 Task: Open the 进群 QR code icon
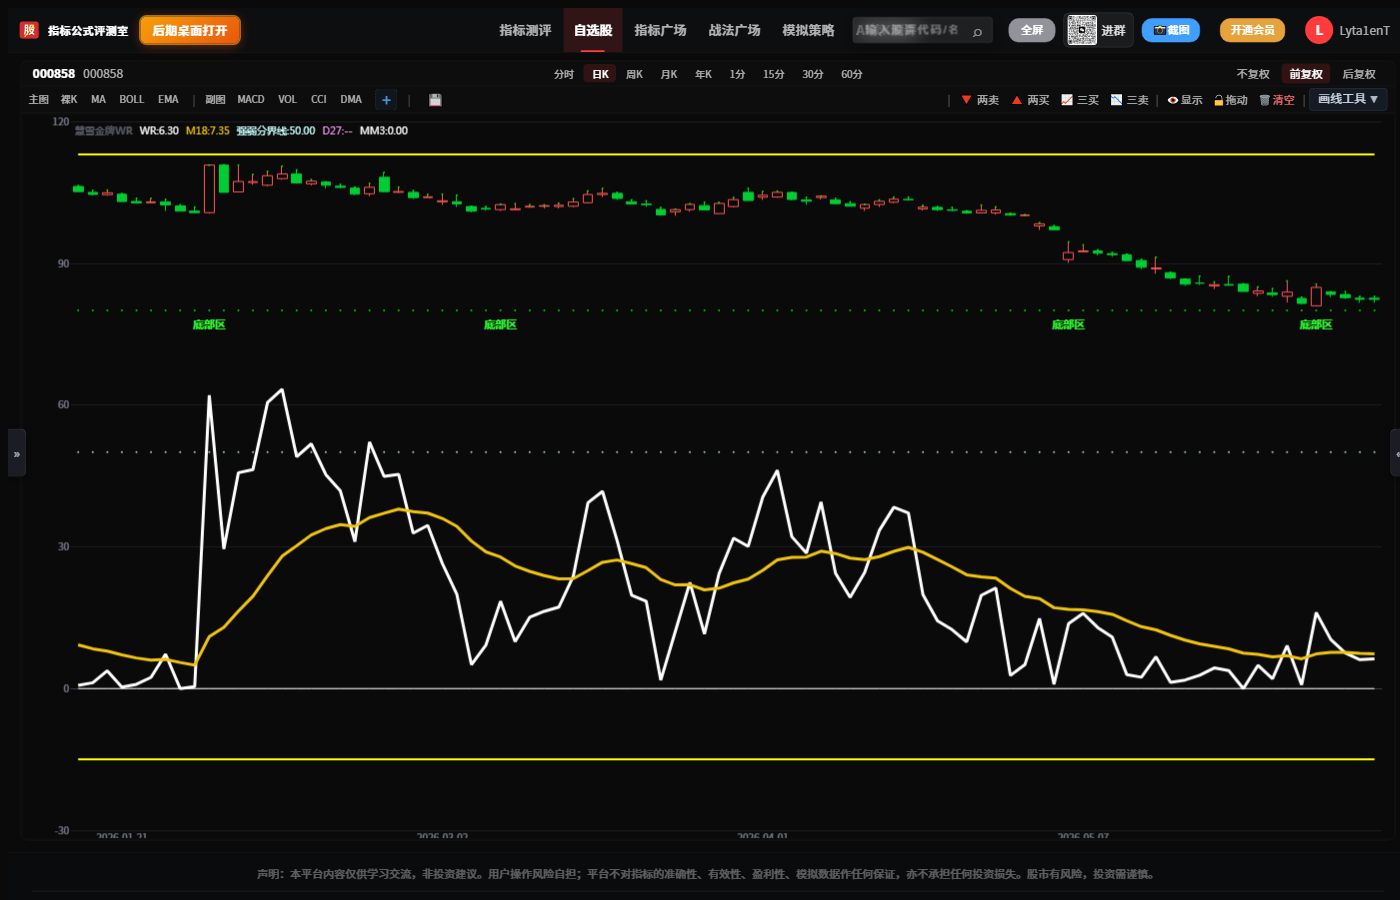tap(1082, 30)
